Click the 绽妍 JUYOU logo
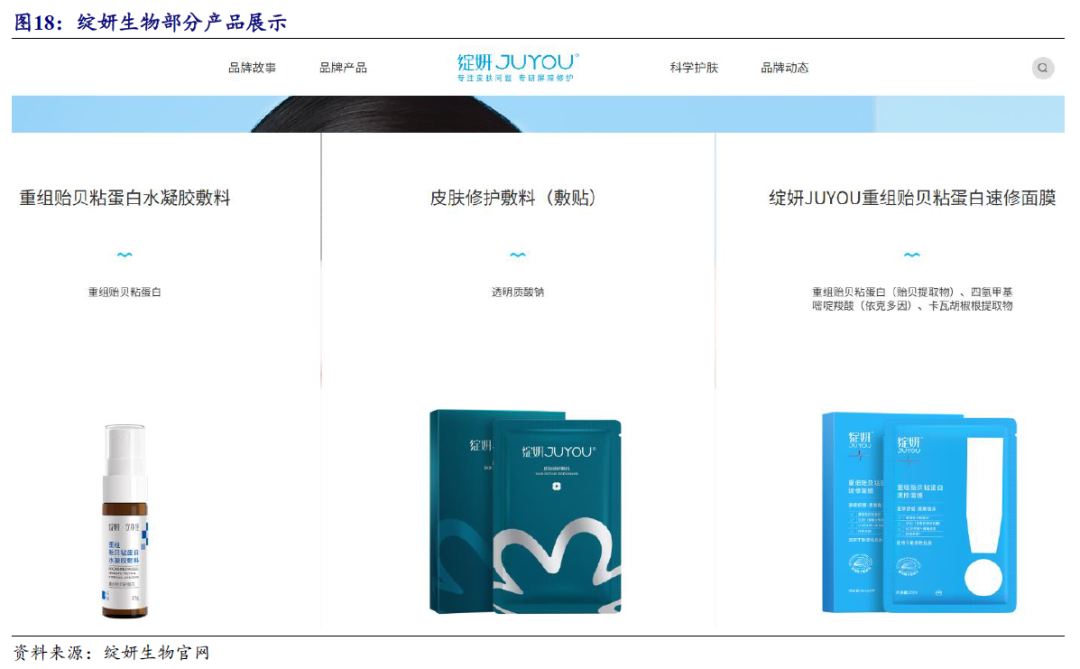1080x669 pixels. (517, 67)
